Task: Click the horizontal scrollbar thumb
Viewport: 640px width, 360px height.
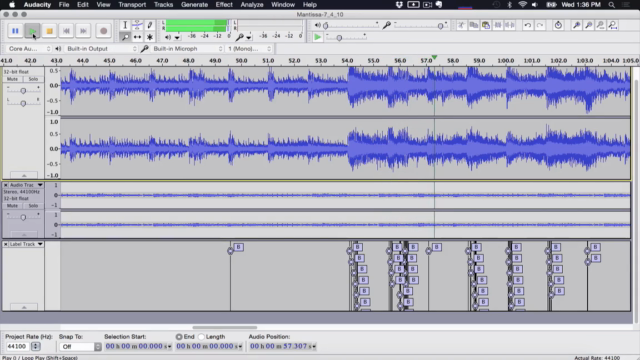Action: pyautogui.click(x=225, y=327)
